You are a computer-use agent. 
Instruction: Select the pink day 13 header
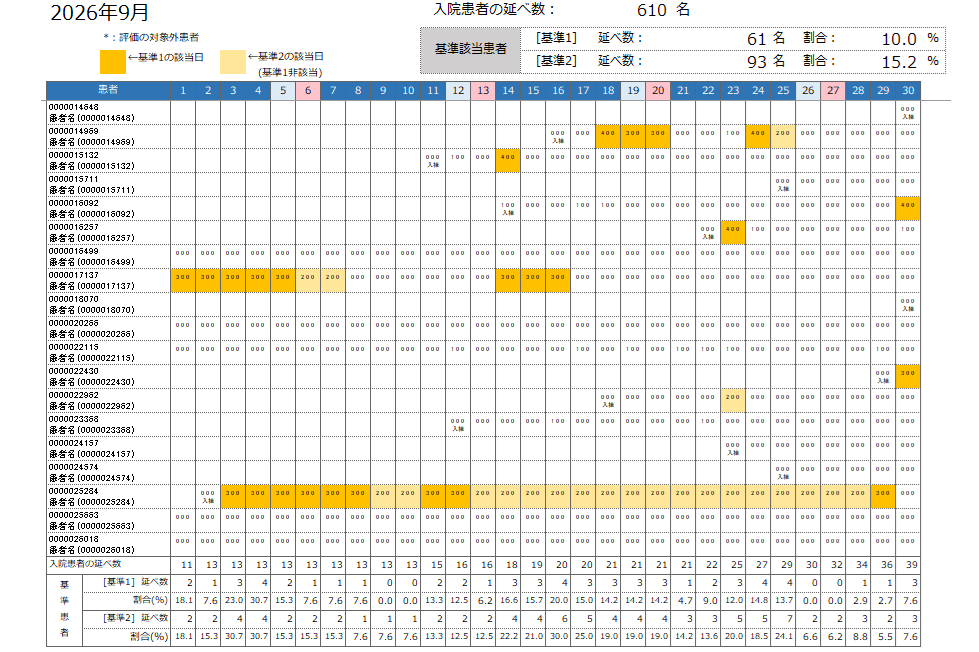pyautogui.click(x=483, y=90)
